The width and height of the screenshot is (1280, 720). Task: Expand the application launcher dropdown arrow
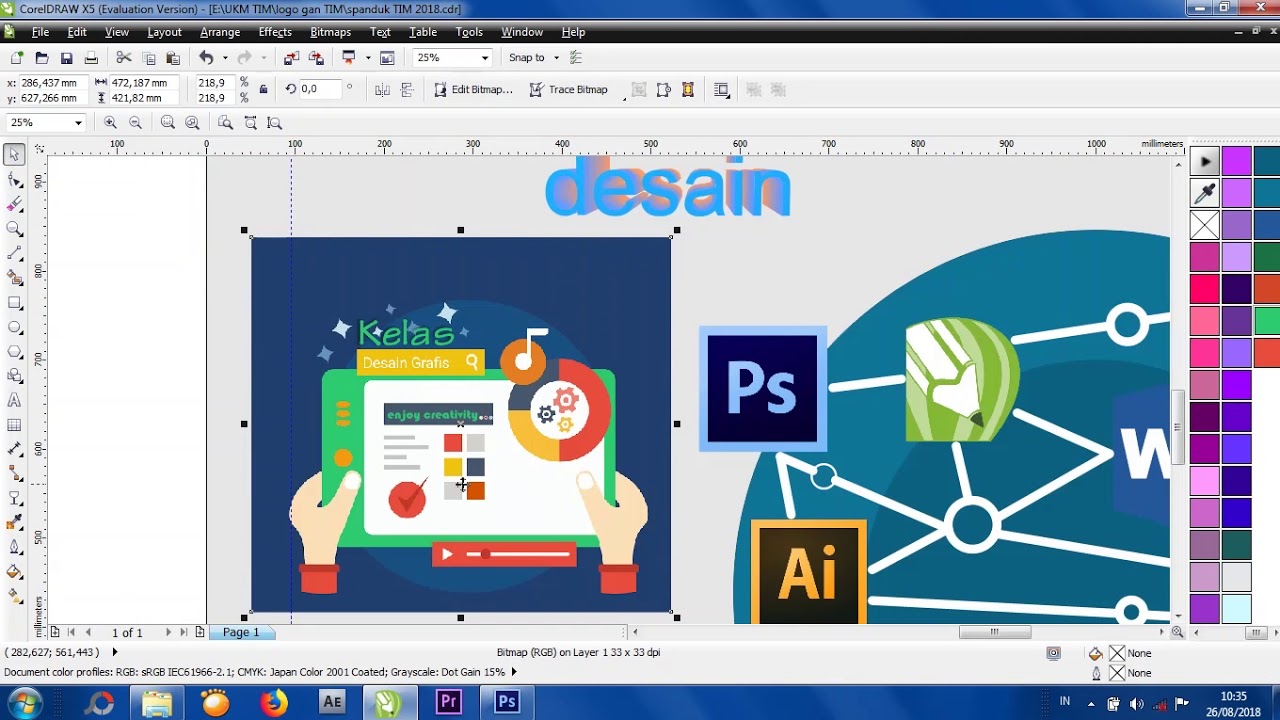coord(368,58)
